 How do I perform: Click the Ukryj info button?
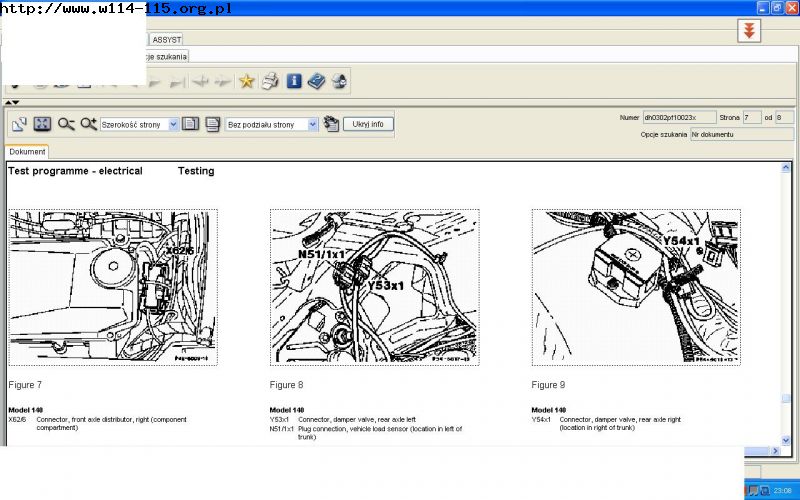click(368, 124)
